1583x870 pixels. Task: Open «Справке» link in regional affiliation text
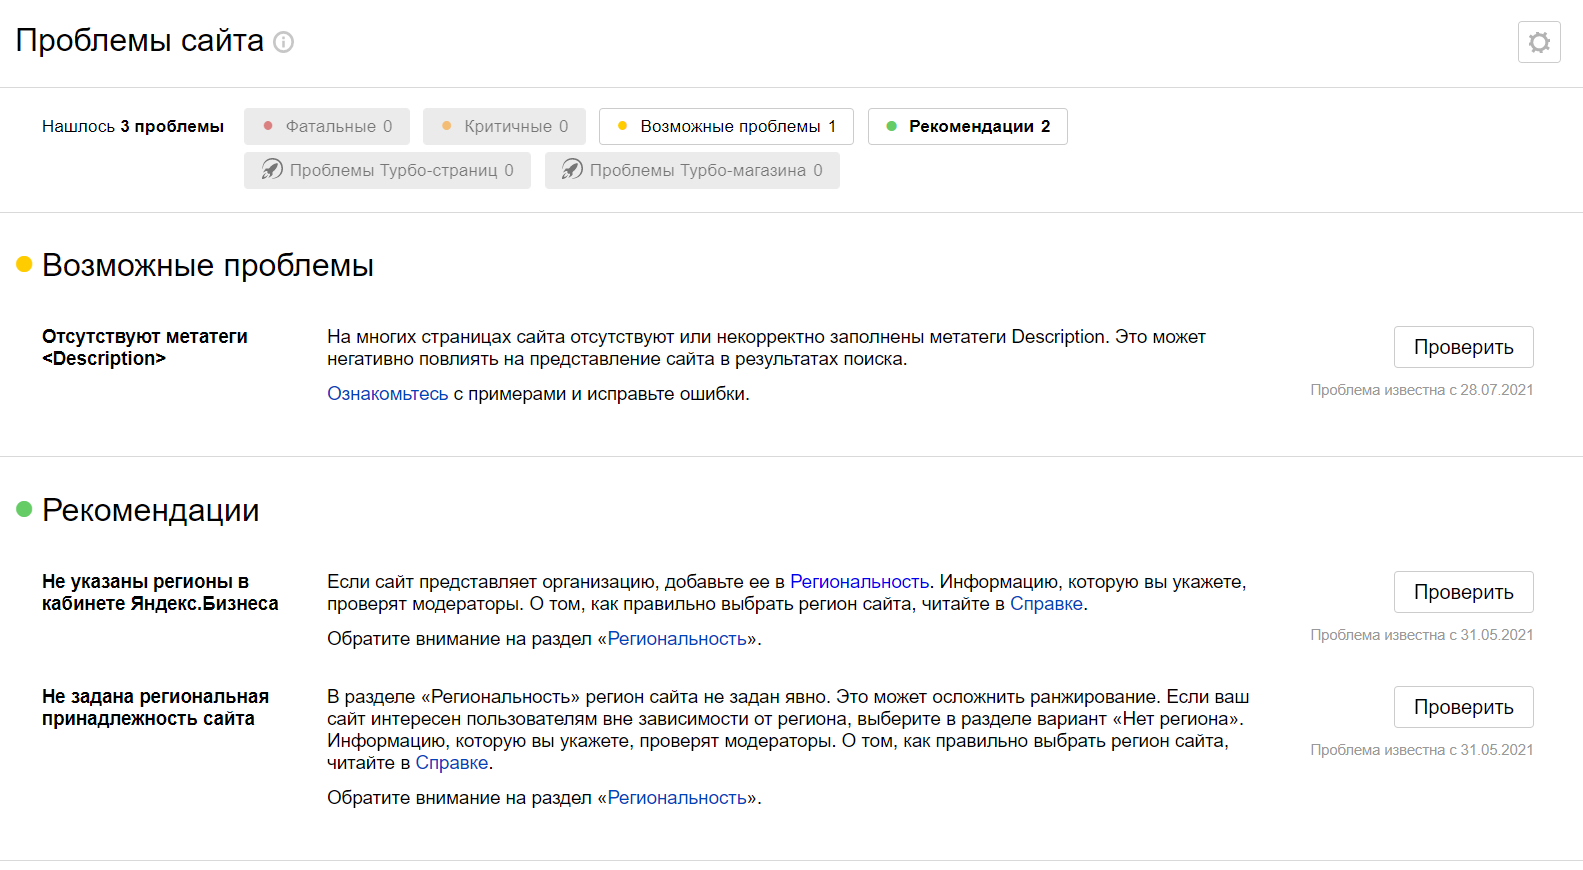pyautogui.click(x=452, y=763)
